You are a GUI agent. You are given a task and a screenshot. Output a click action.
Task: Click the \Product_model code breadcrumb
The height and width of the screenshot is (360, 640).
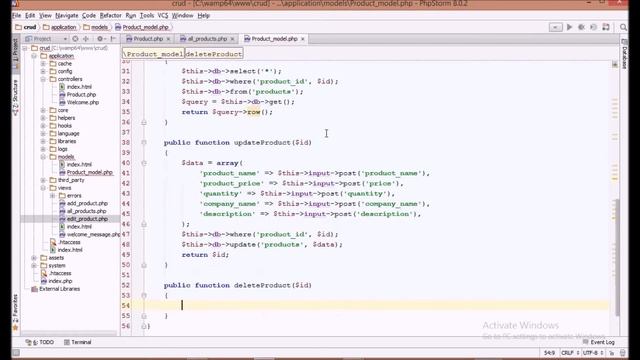[153, 54]
